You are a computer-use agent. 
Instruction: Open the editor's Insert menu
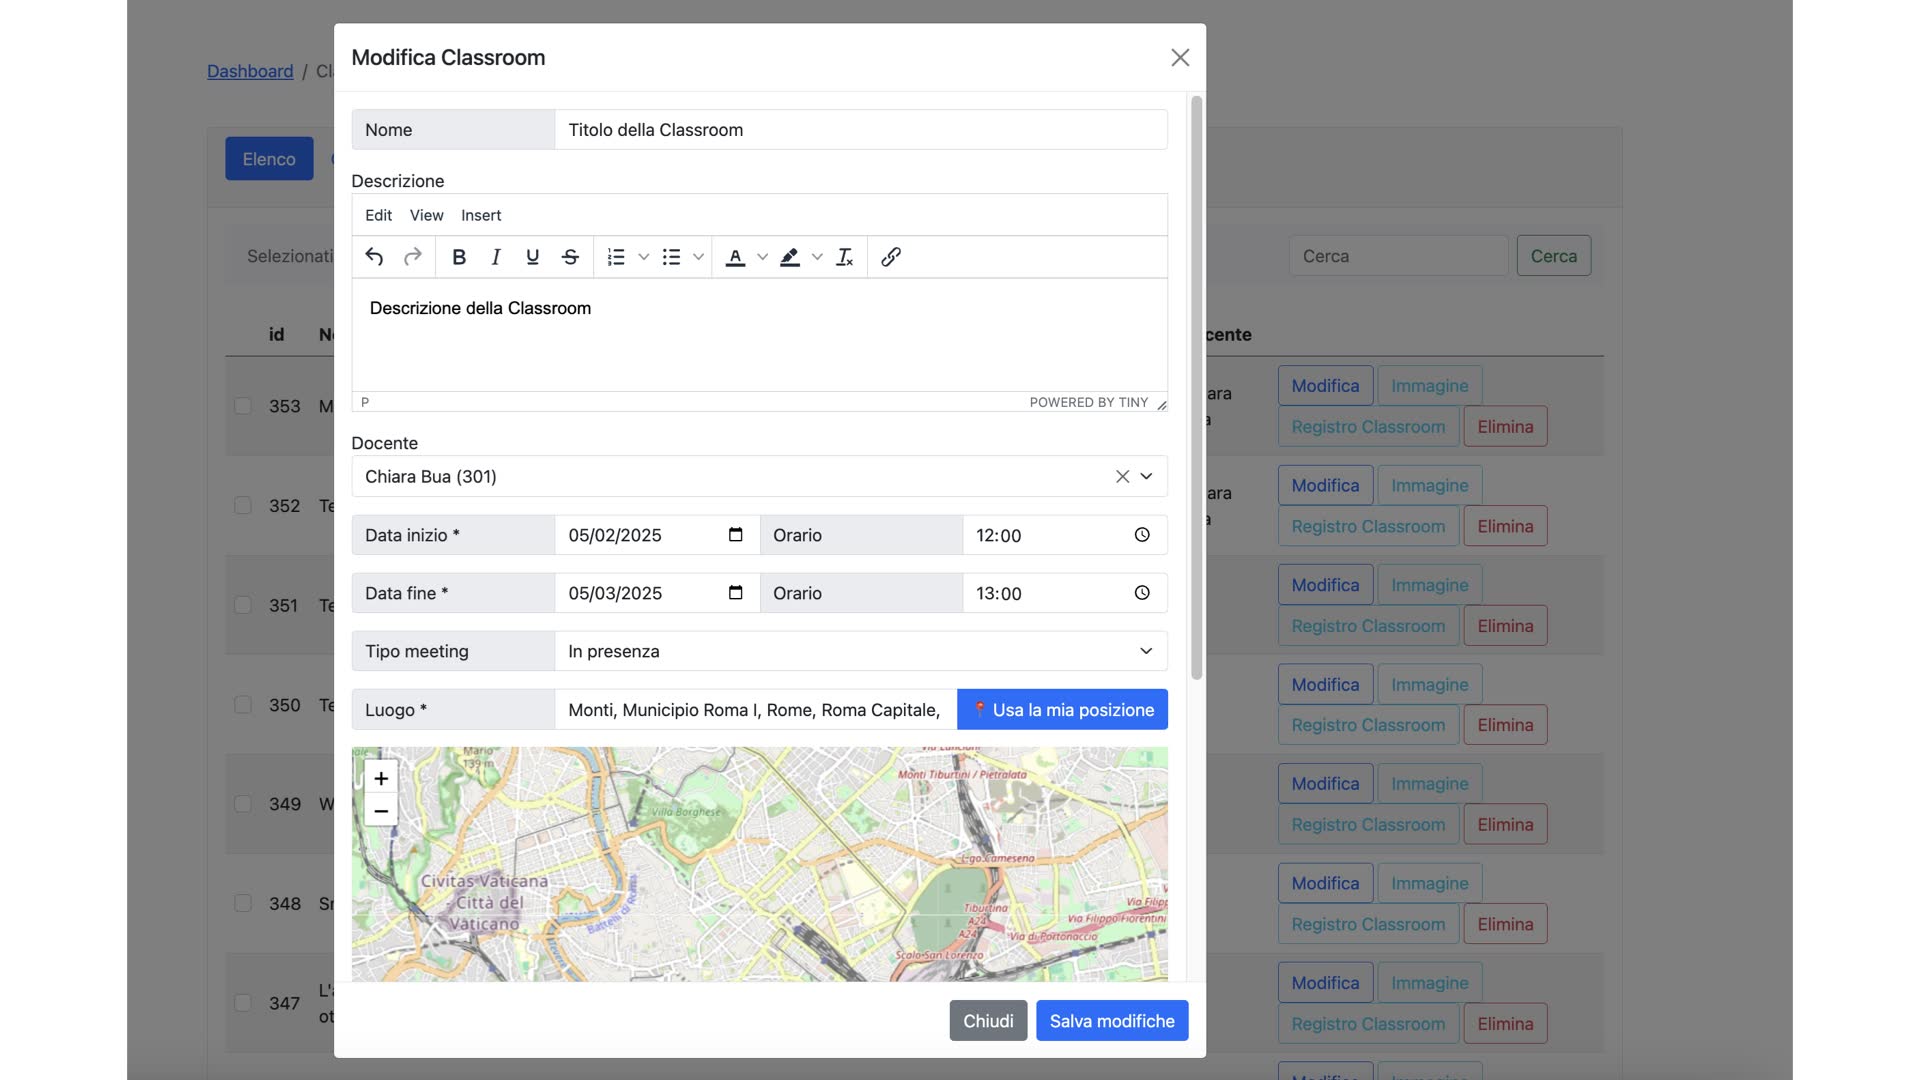click(481, 215)
